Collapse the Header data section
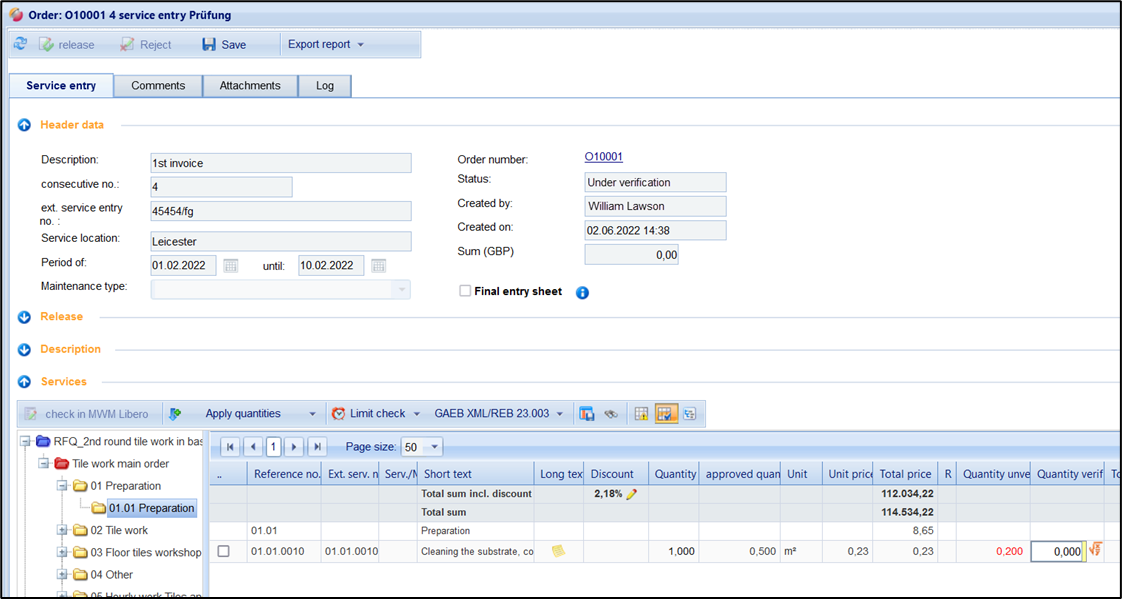 pyautogui.click(x=24, y=125)
